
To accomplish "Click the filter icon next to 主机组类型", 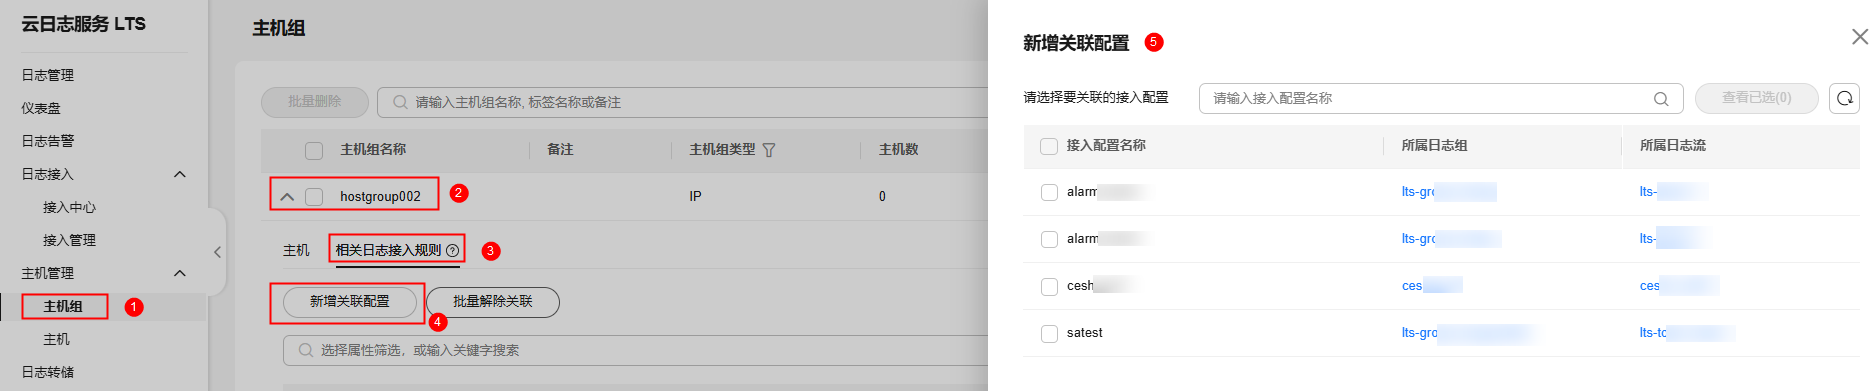I will pyautogui.click(x=768, y=150).
